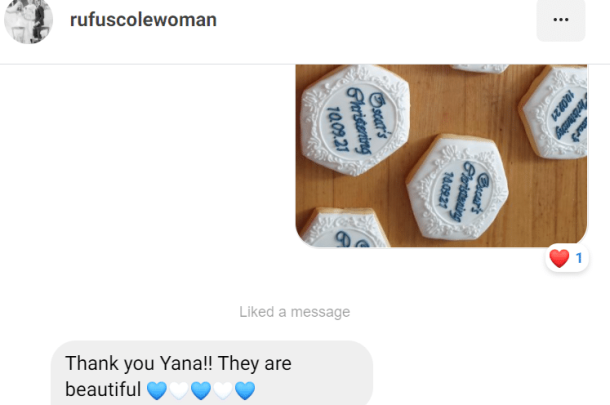Image resolution: width=610 pixels, height=405 pixels.
Task: Open the sent cookie photo message
Action: coord(441,156)
